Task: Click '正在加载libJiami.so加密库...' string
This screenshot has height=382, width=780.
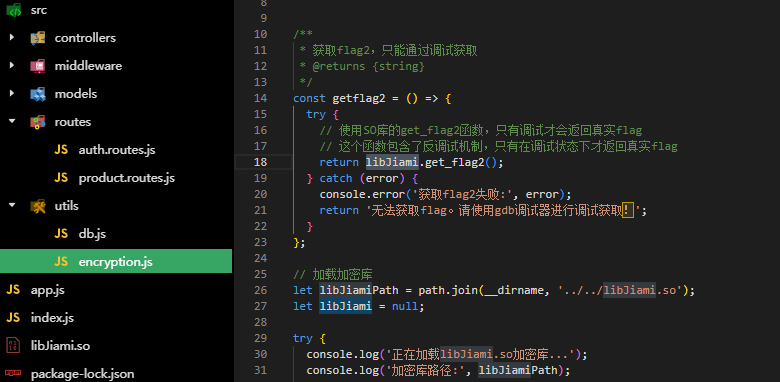Action: 480,354
